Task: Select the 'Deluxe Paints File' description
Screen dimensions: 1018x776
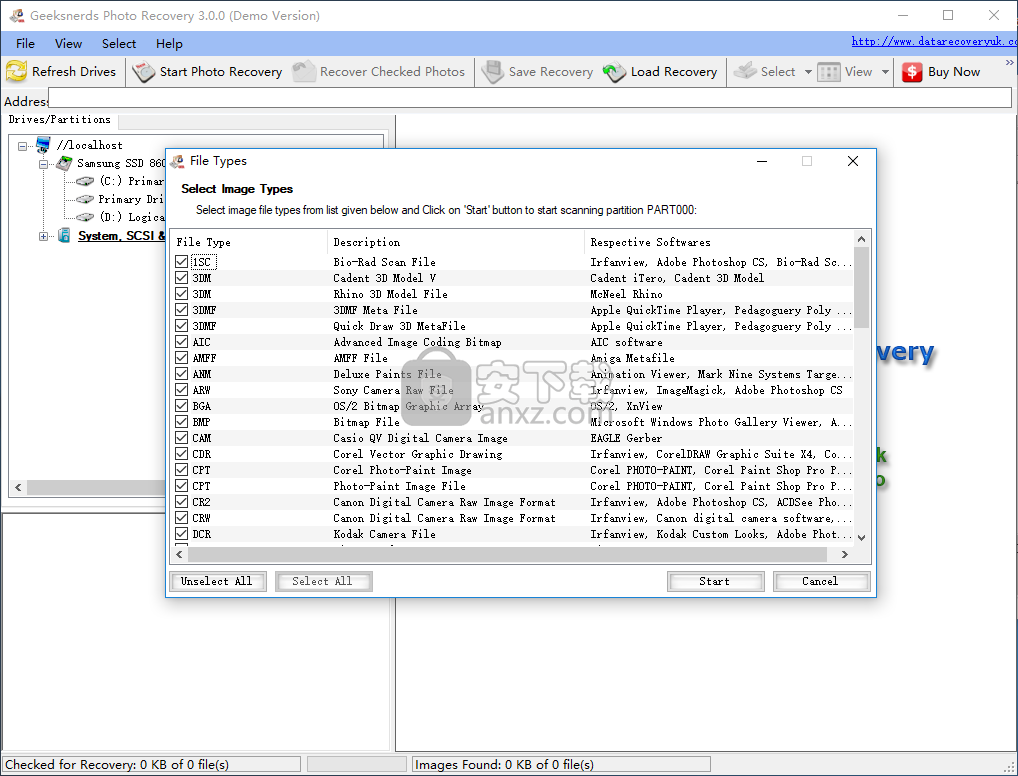Action: [x=388, y=374]
